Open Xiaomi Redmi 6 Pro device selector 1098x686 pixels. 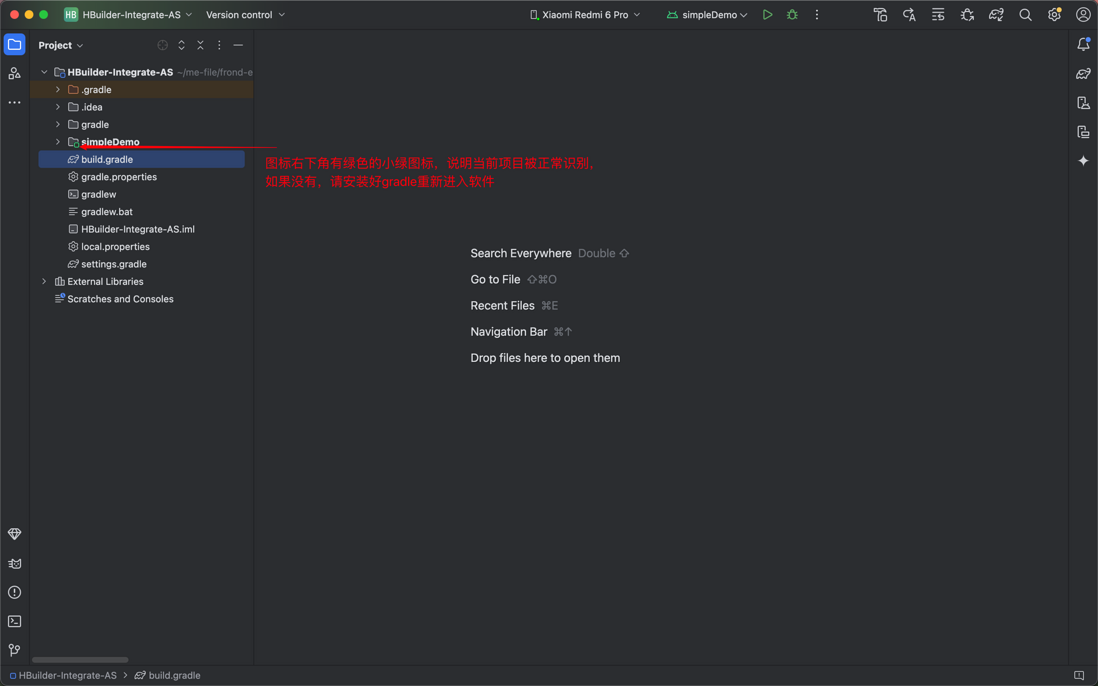585,15
